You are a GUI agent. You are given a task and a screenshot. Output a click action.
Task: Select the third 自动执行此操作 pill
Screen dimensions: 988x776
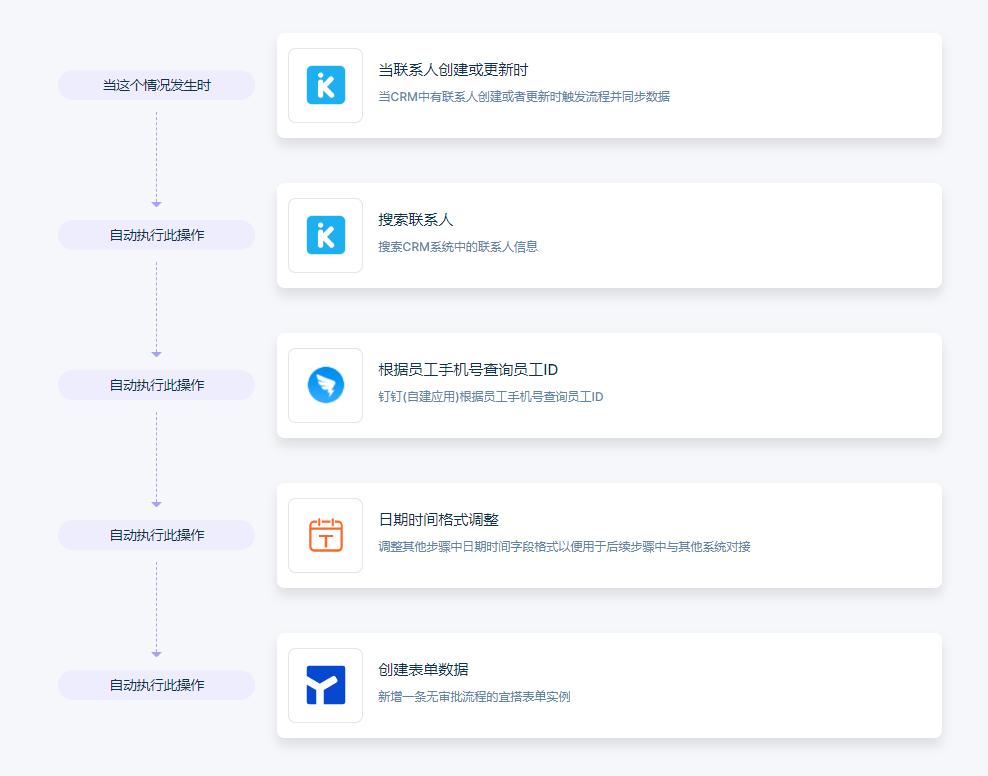[x=155, y=535]
